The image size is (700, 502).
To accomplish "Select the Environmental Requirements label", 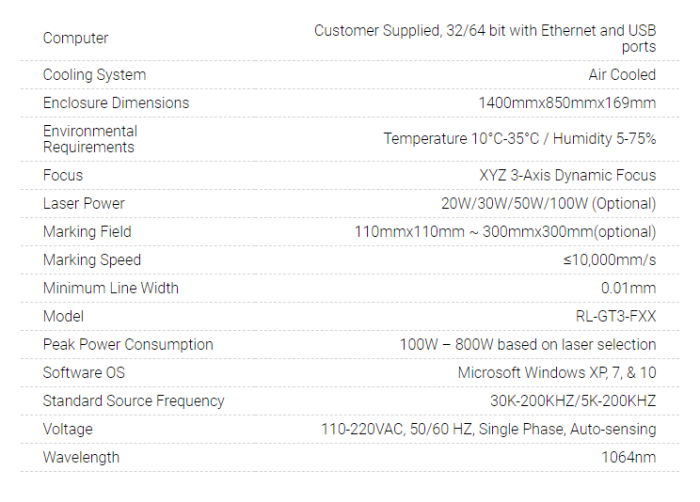I will [90, 139].
